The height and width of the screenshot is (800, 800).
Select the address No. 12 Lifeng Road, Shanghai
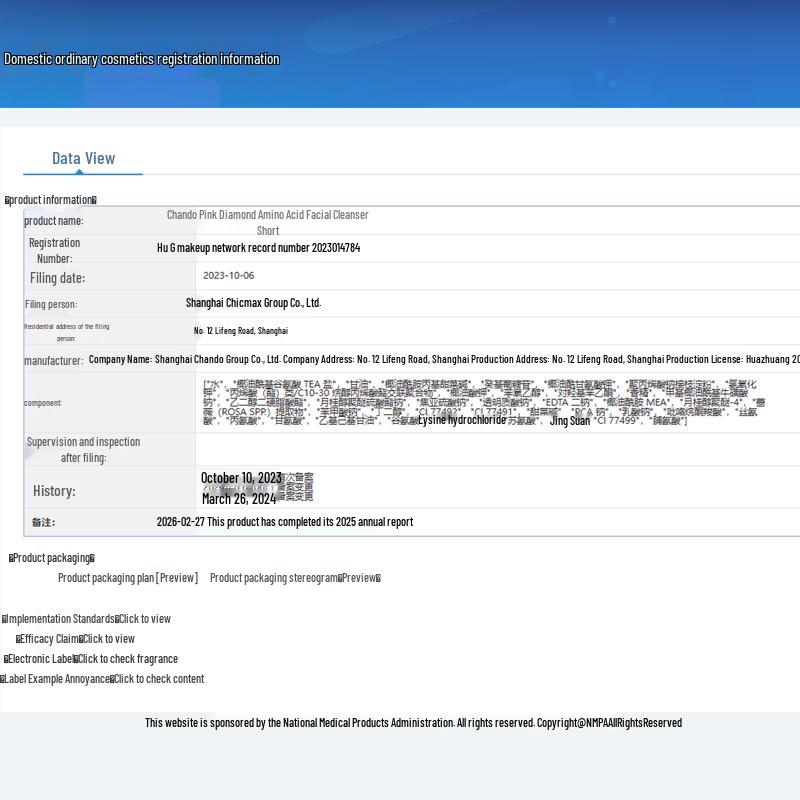tap(241, 331)
